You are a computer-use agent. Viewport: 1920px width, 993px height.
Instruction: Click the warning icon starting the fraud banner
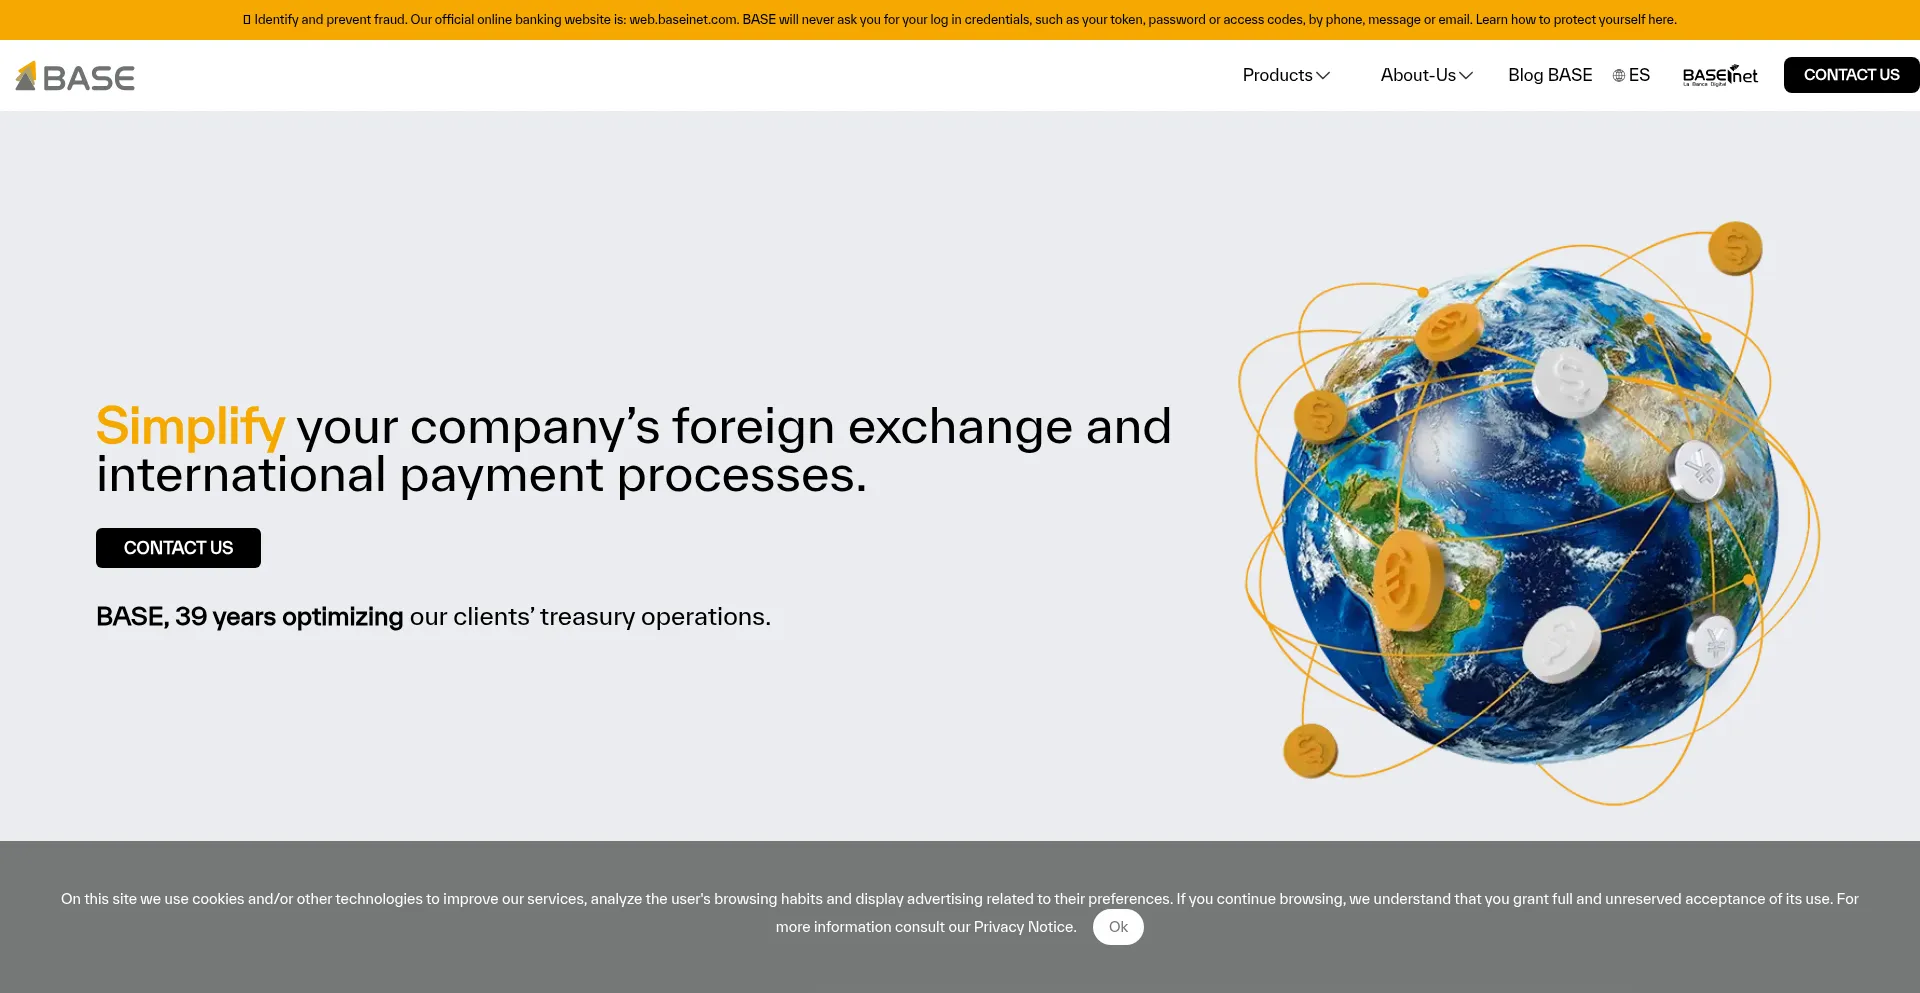[x=247, y=20]
